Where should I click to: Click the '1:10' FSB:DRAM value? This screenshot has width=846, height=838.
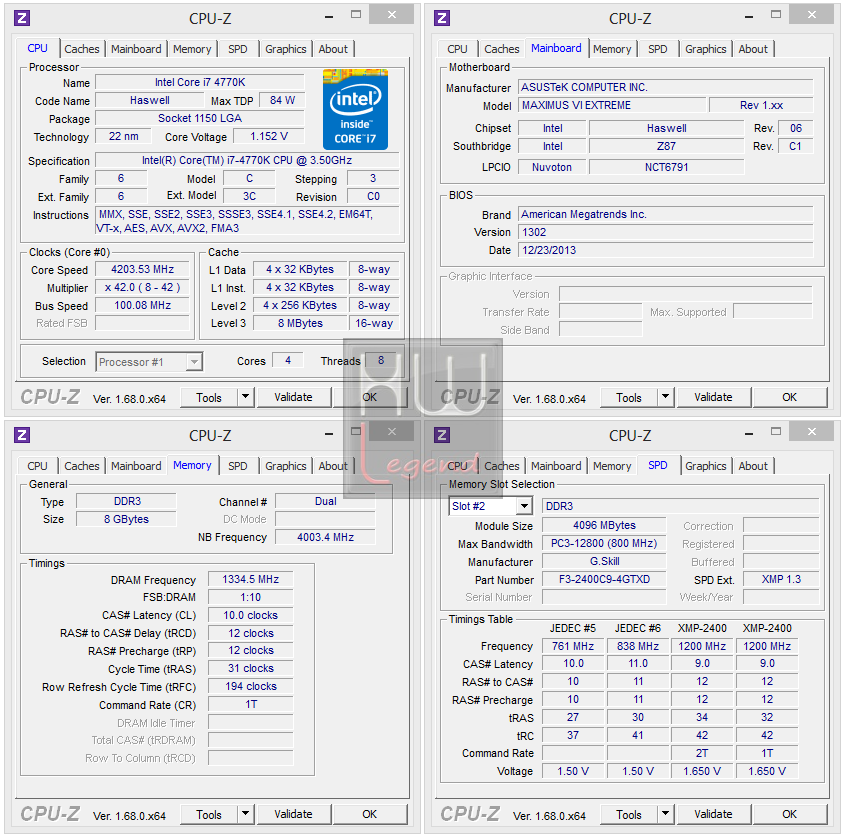(250, 597)
